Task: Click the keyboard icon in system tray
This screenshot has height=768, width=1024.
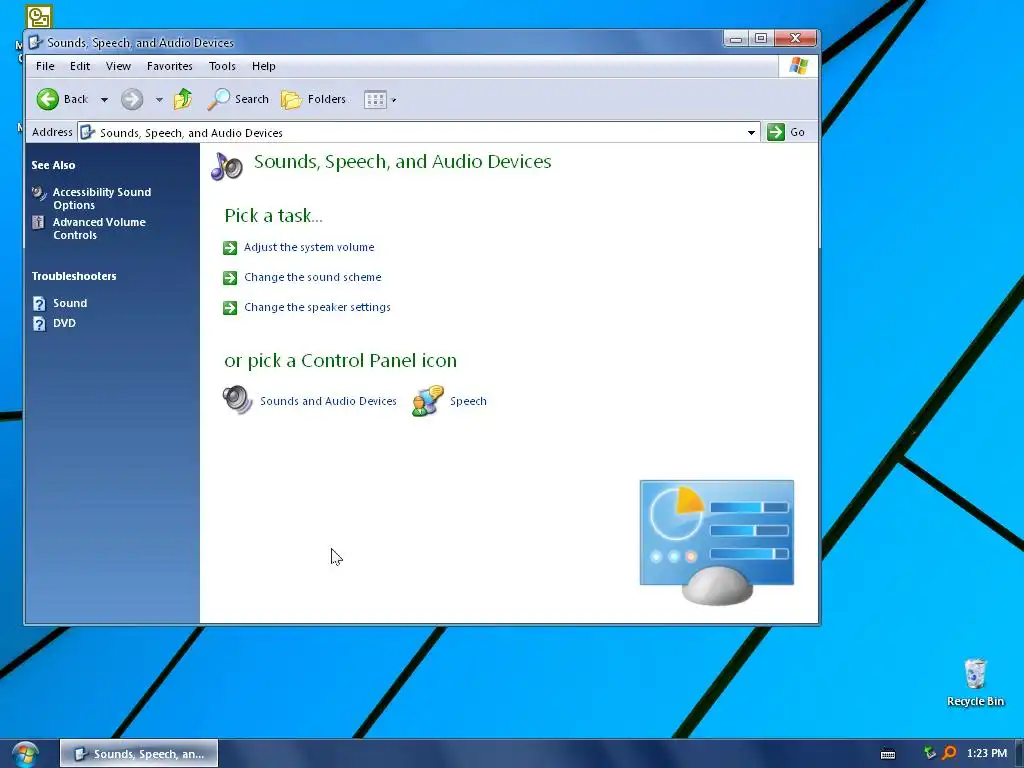Action: (888, 754)
